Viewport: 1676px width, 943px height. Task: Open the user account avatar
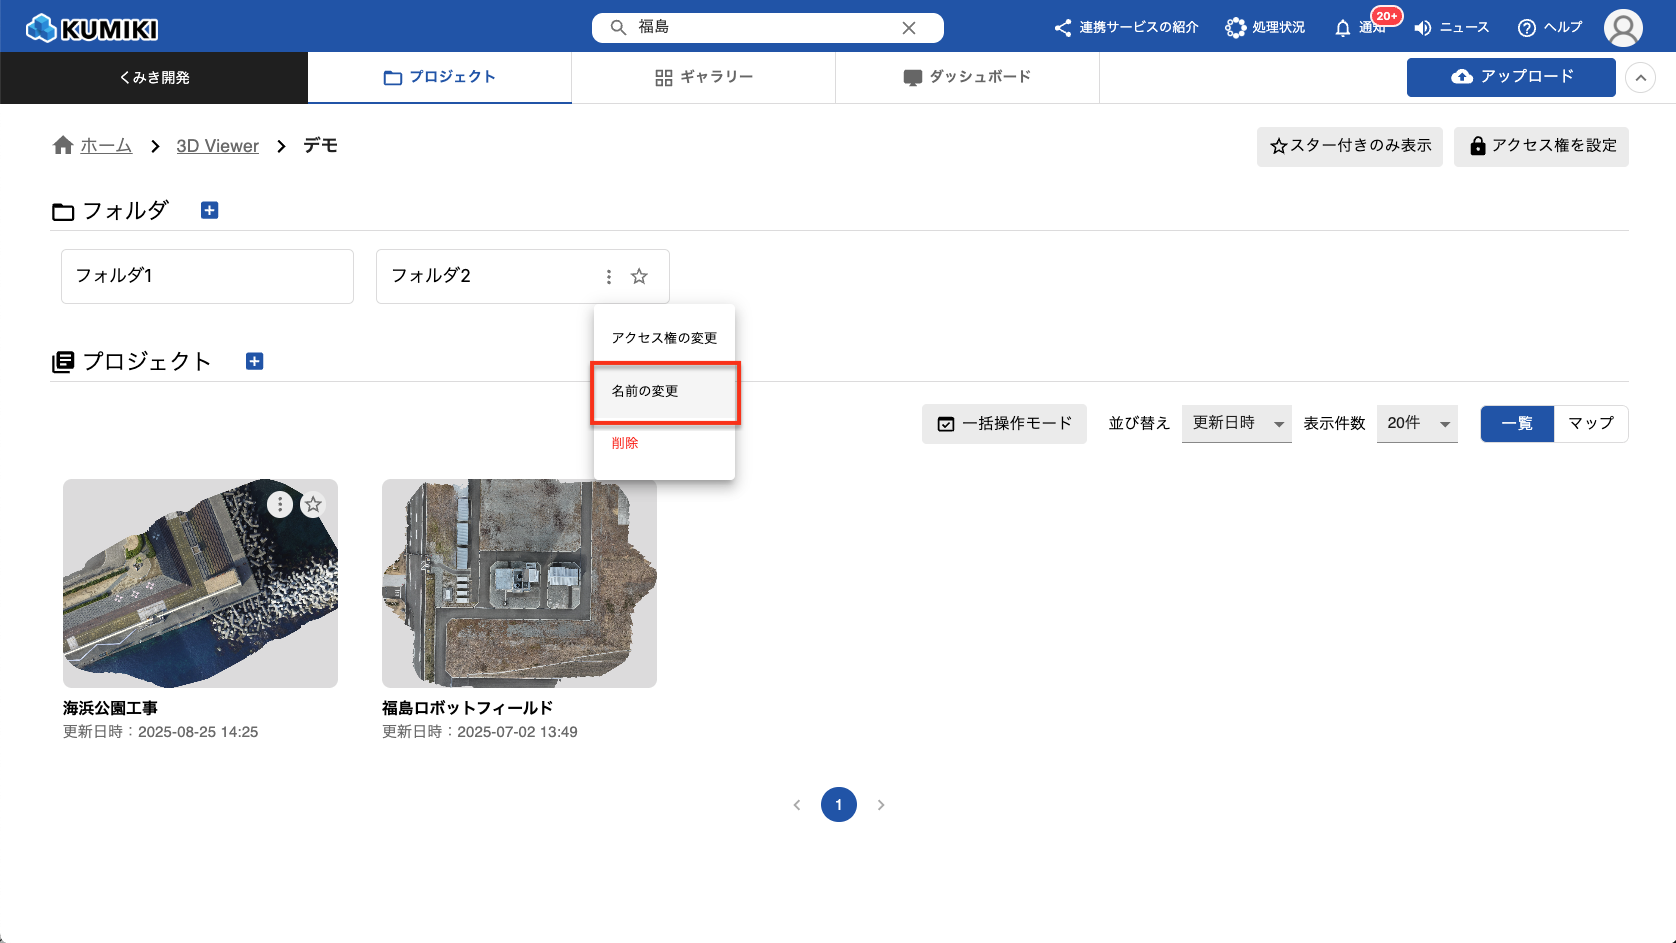click(x=1622, y=28)
